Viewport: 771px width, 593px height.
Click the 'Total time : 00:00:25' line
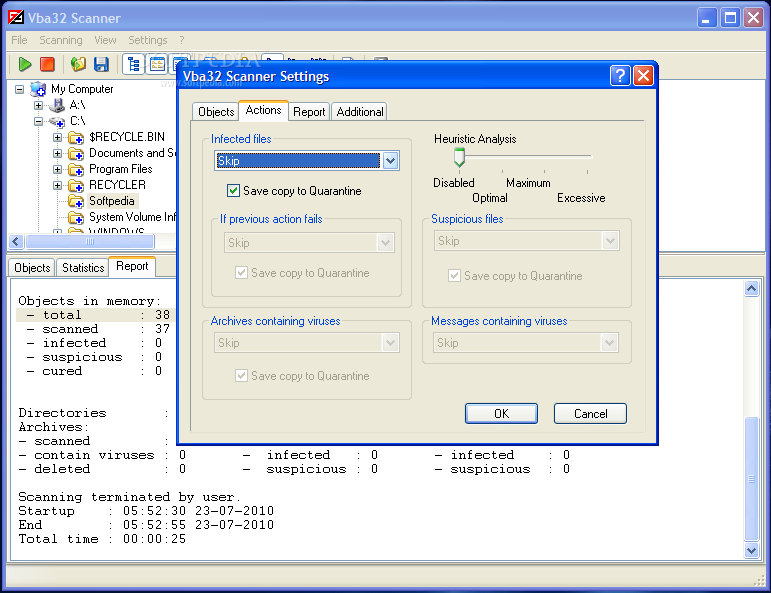coord(102,539)
